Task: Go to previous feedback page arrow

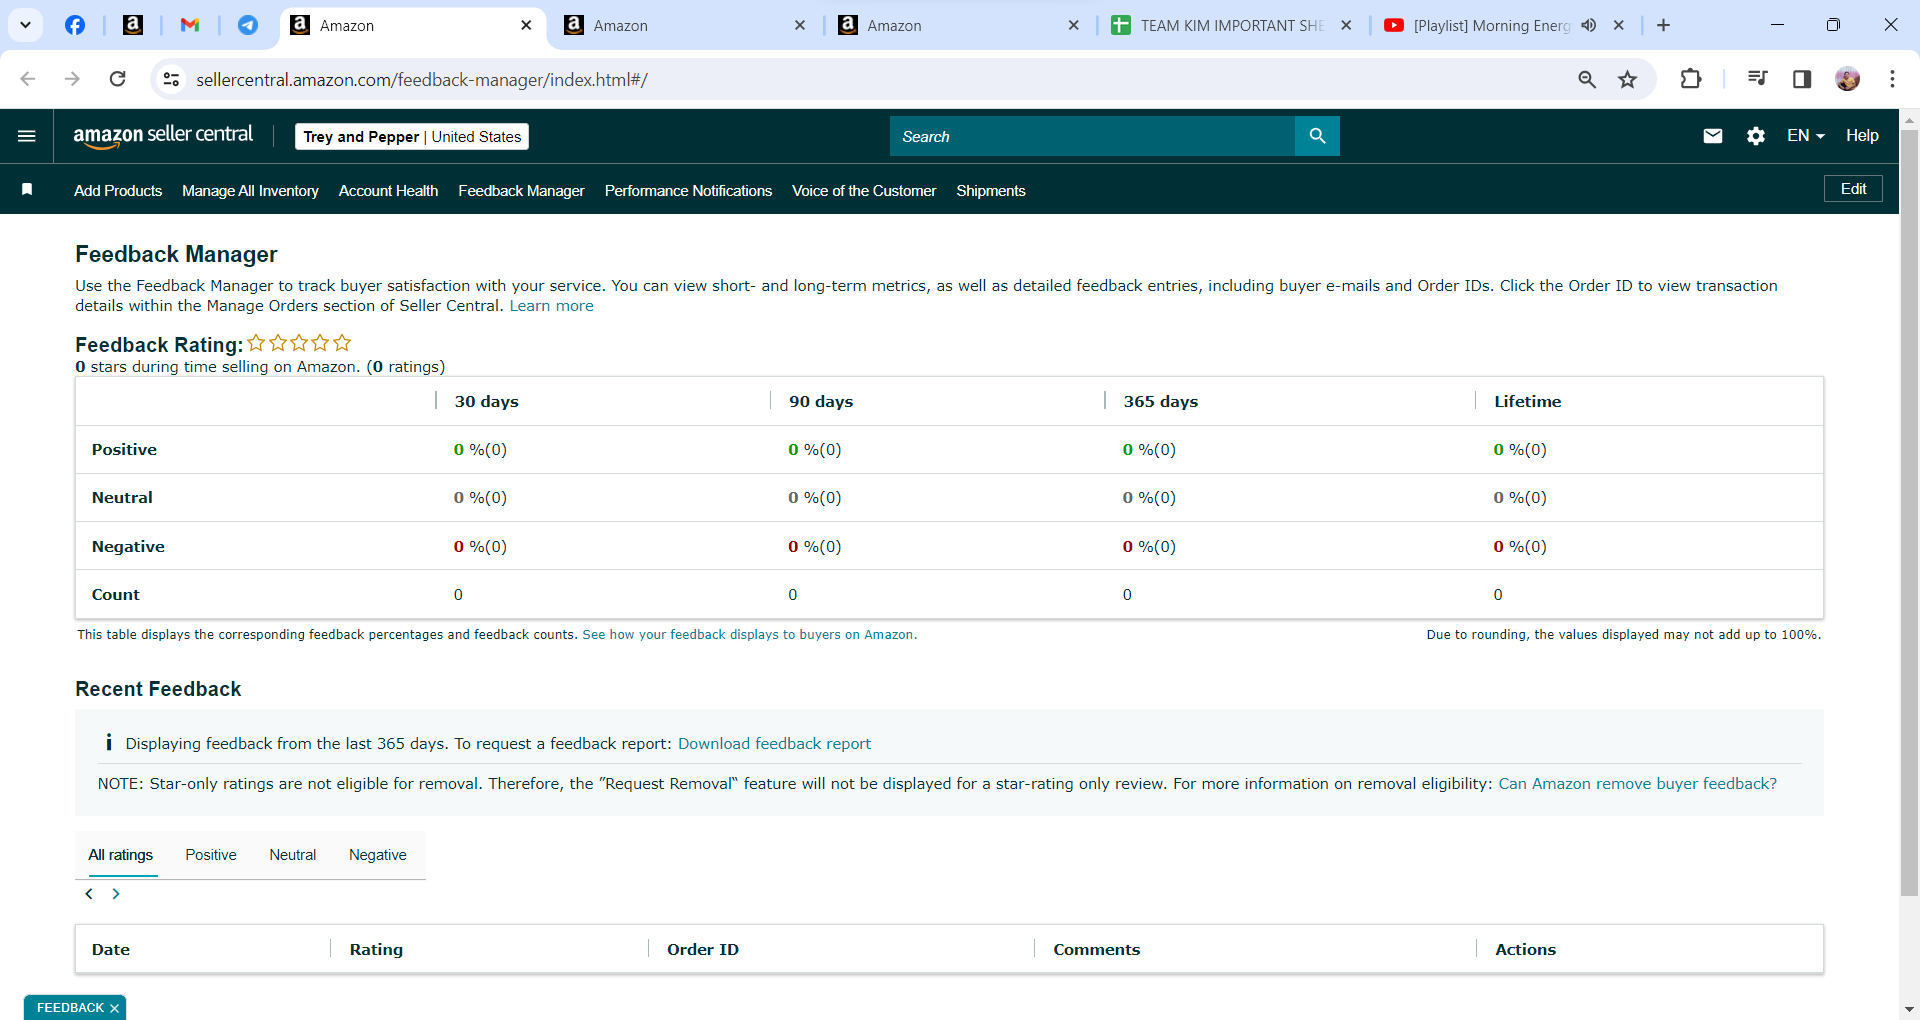Action: [89, 894]
